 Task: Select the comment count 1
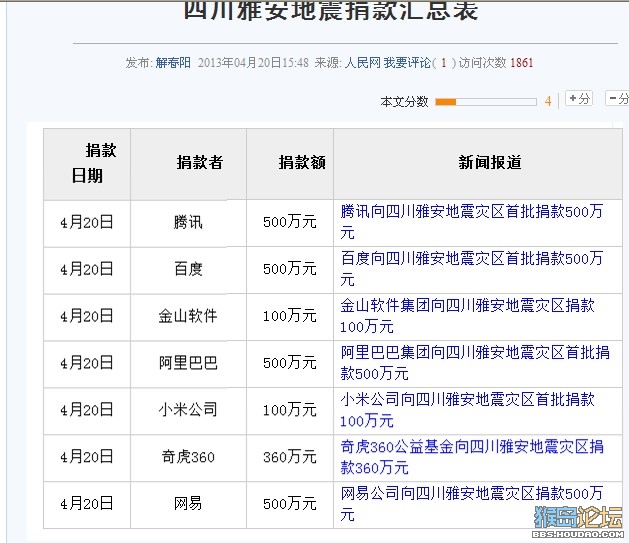click(x=443, y=63)
